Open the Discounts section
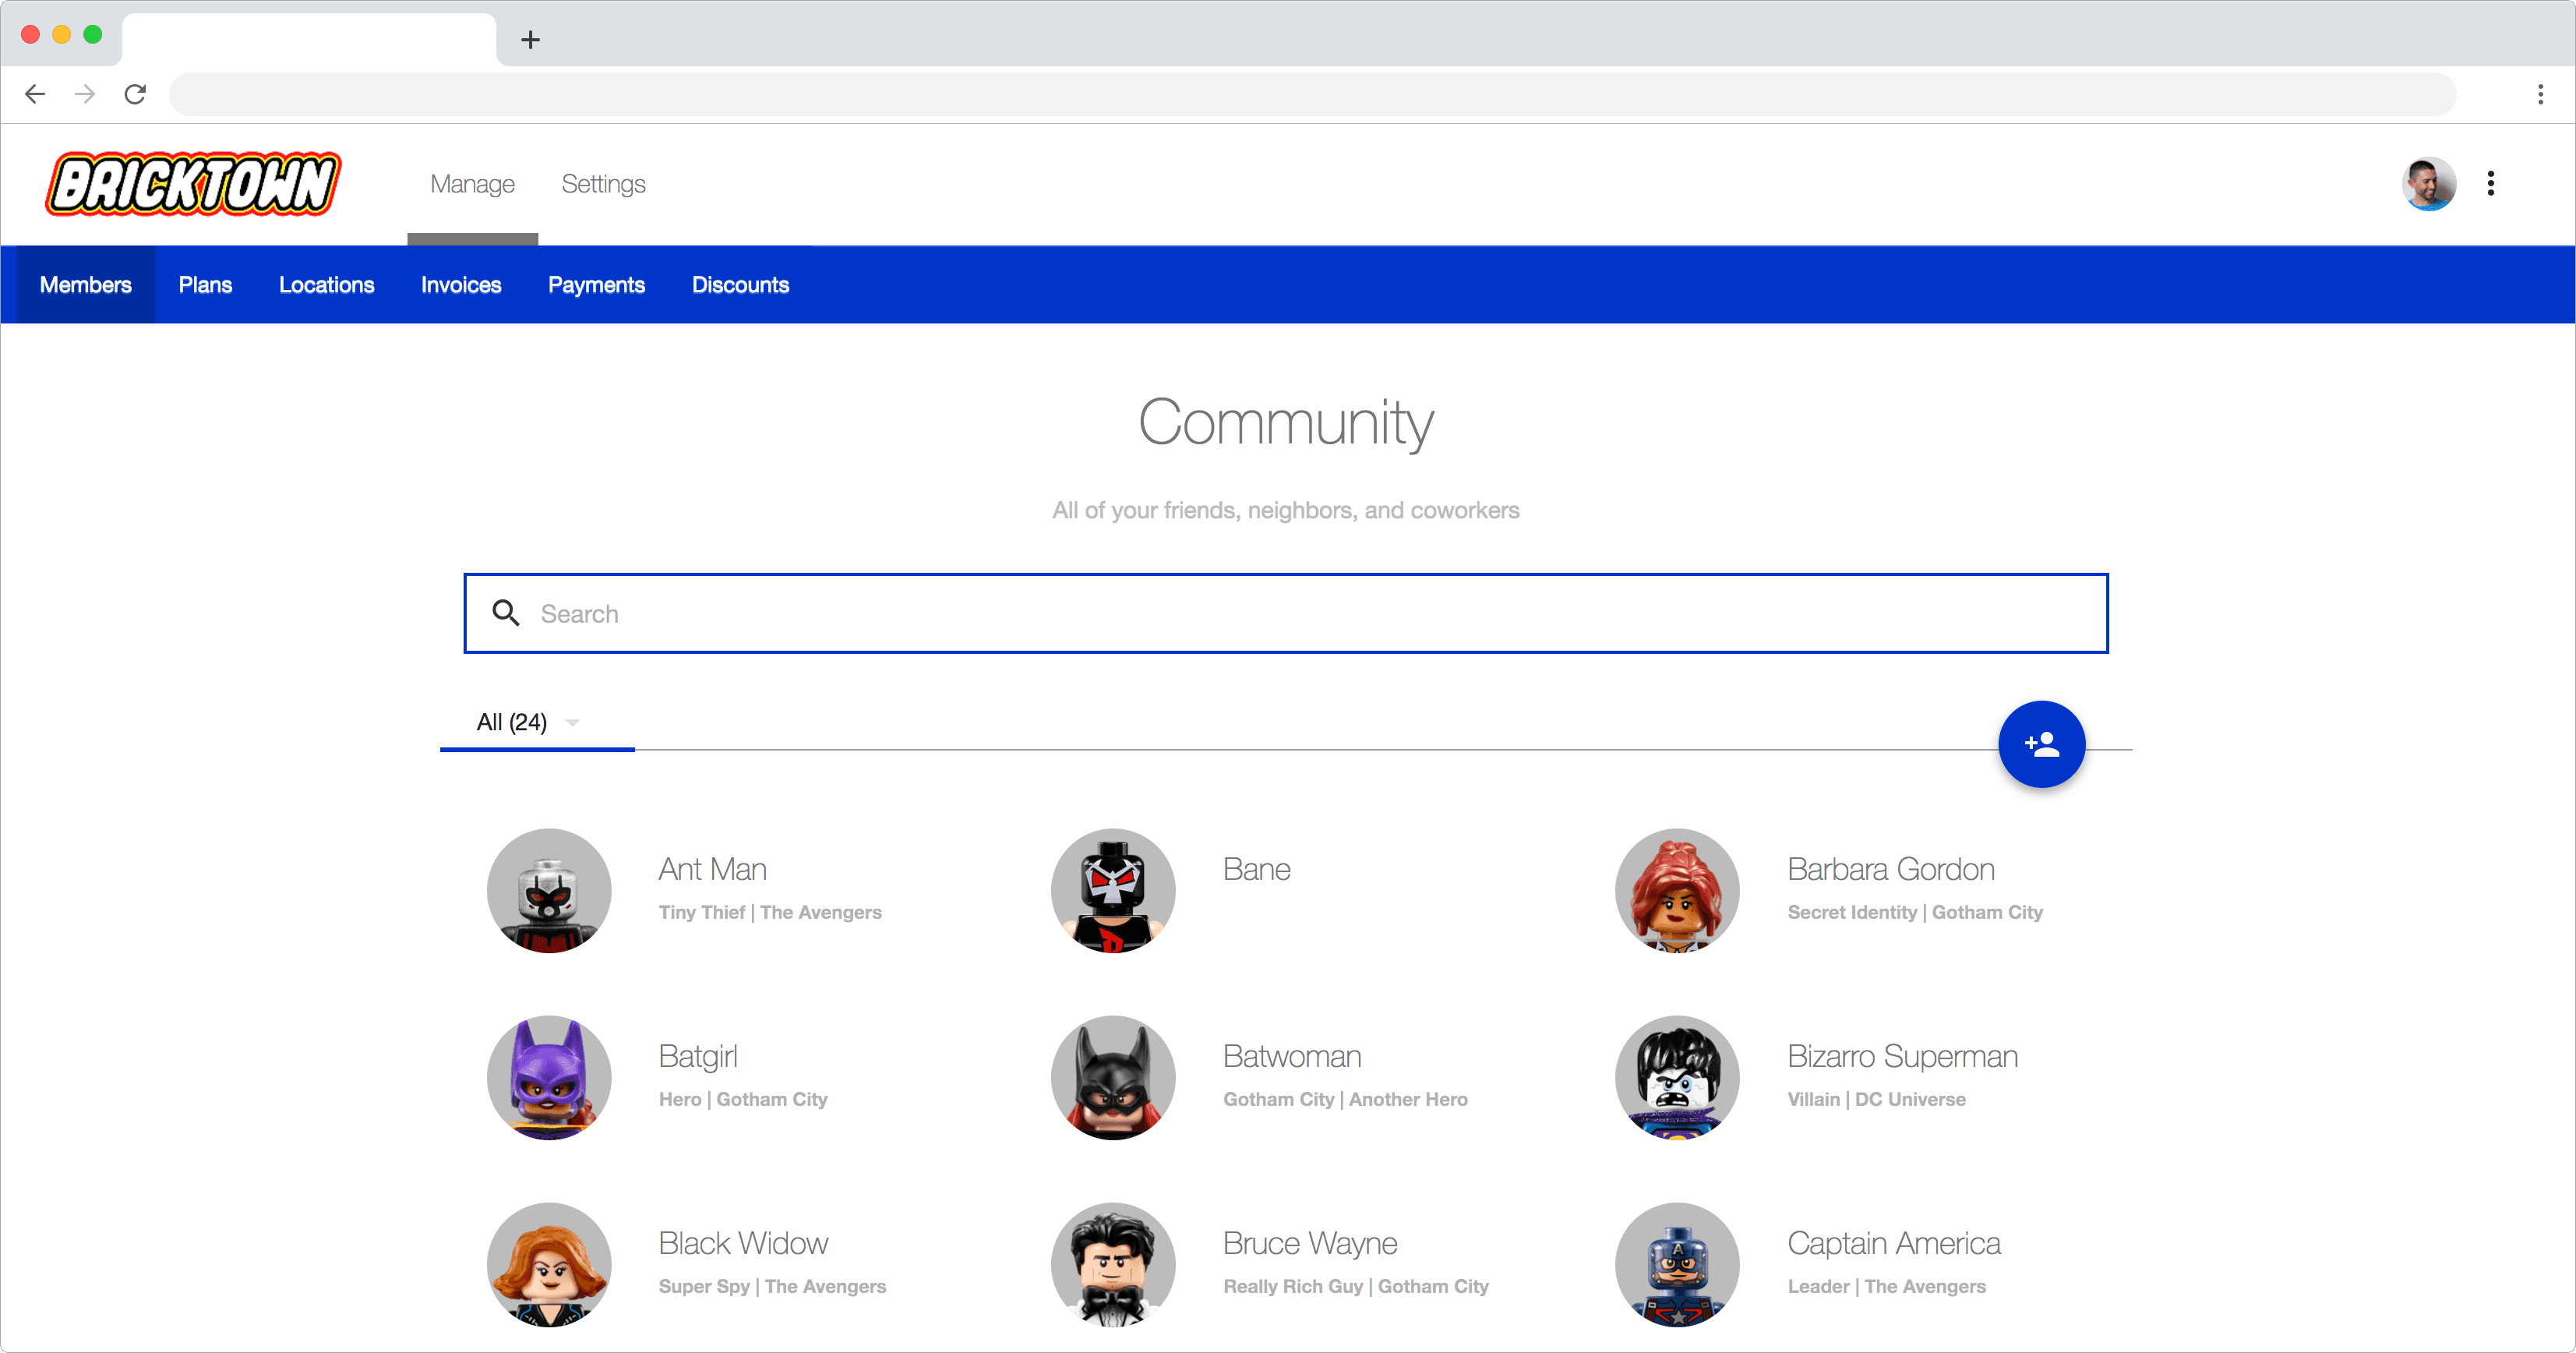The height and width of the screenshot is (1353, 2576). point(740,285)
